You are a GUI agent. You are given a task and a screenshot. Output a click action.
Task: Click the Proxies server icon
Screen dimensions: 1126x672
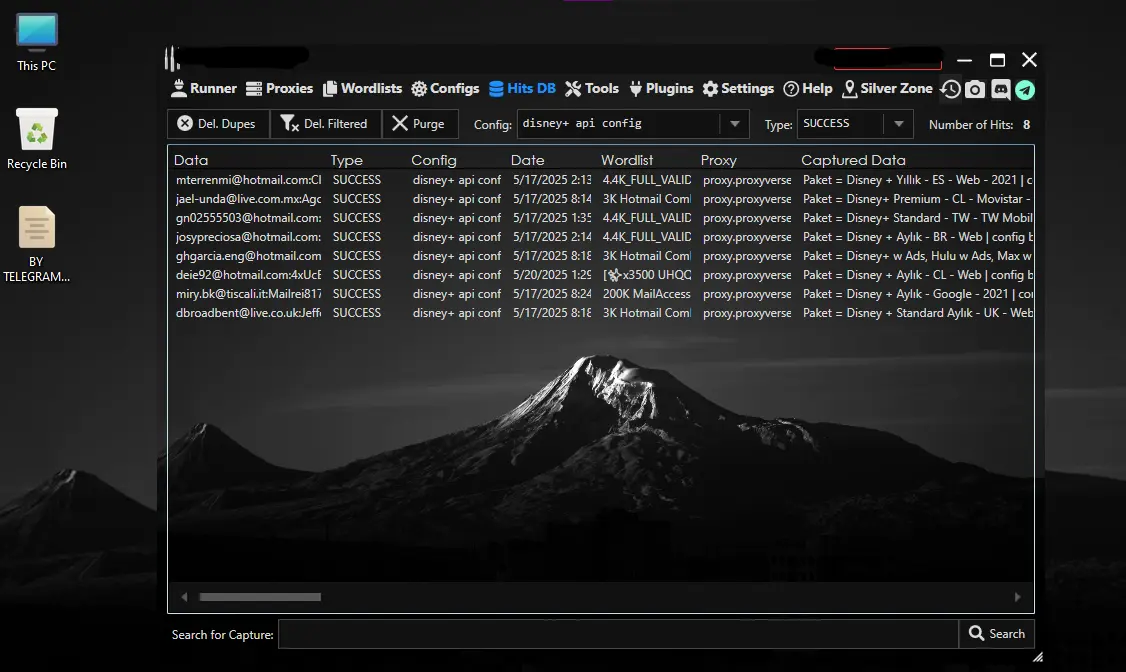click(x=253, y=89)
